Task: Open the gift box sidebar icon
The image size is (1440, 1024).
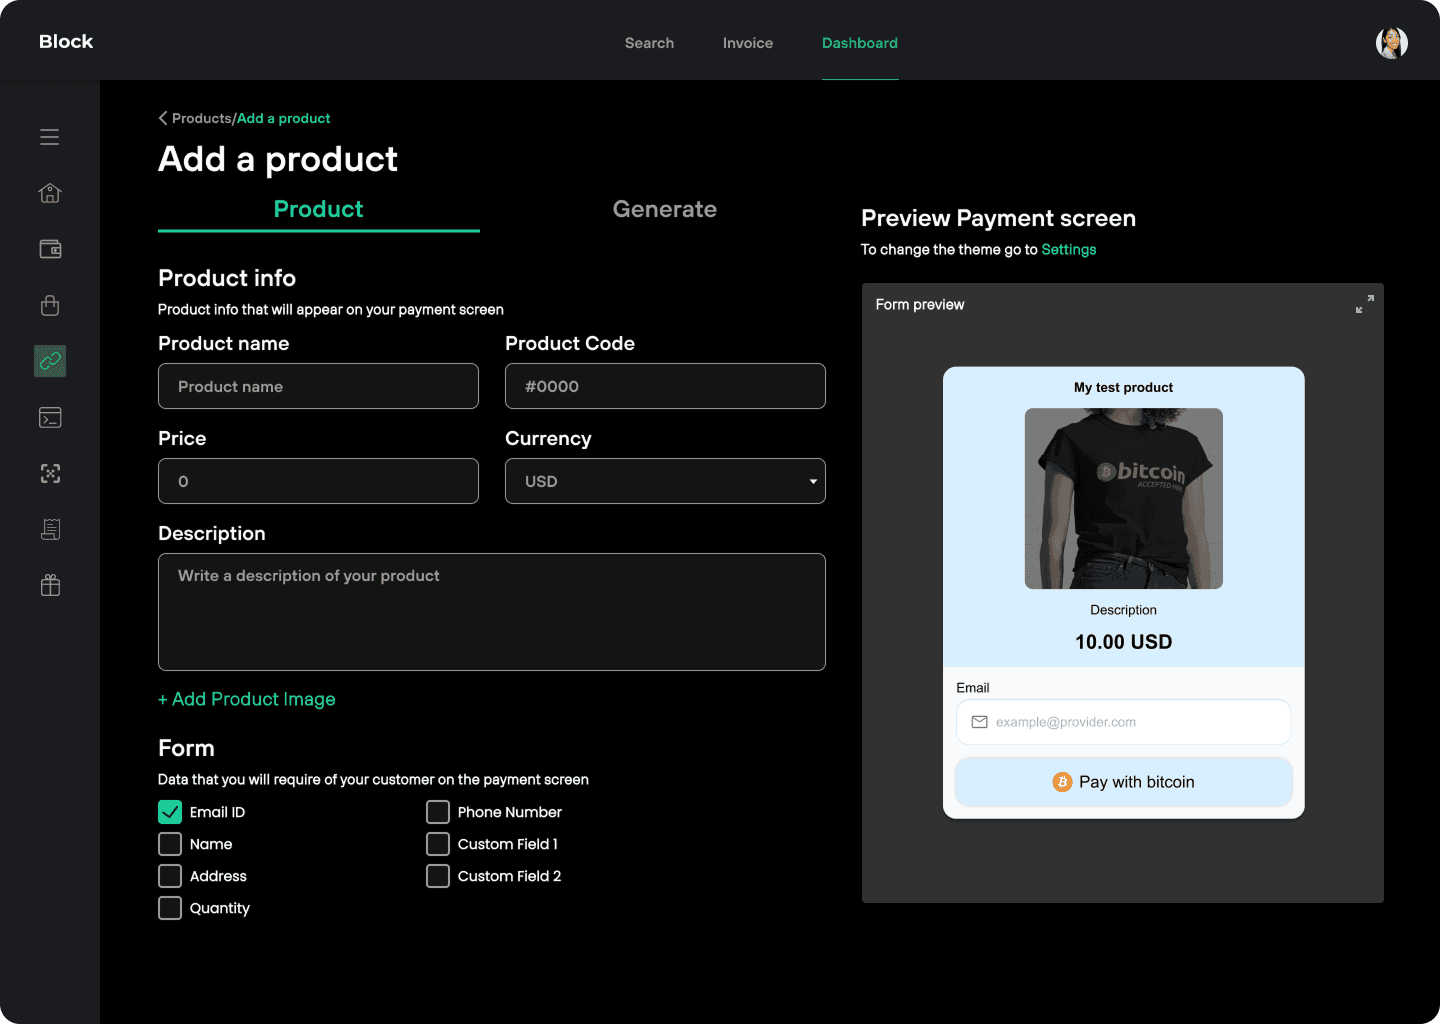Action: pos(50,585)
